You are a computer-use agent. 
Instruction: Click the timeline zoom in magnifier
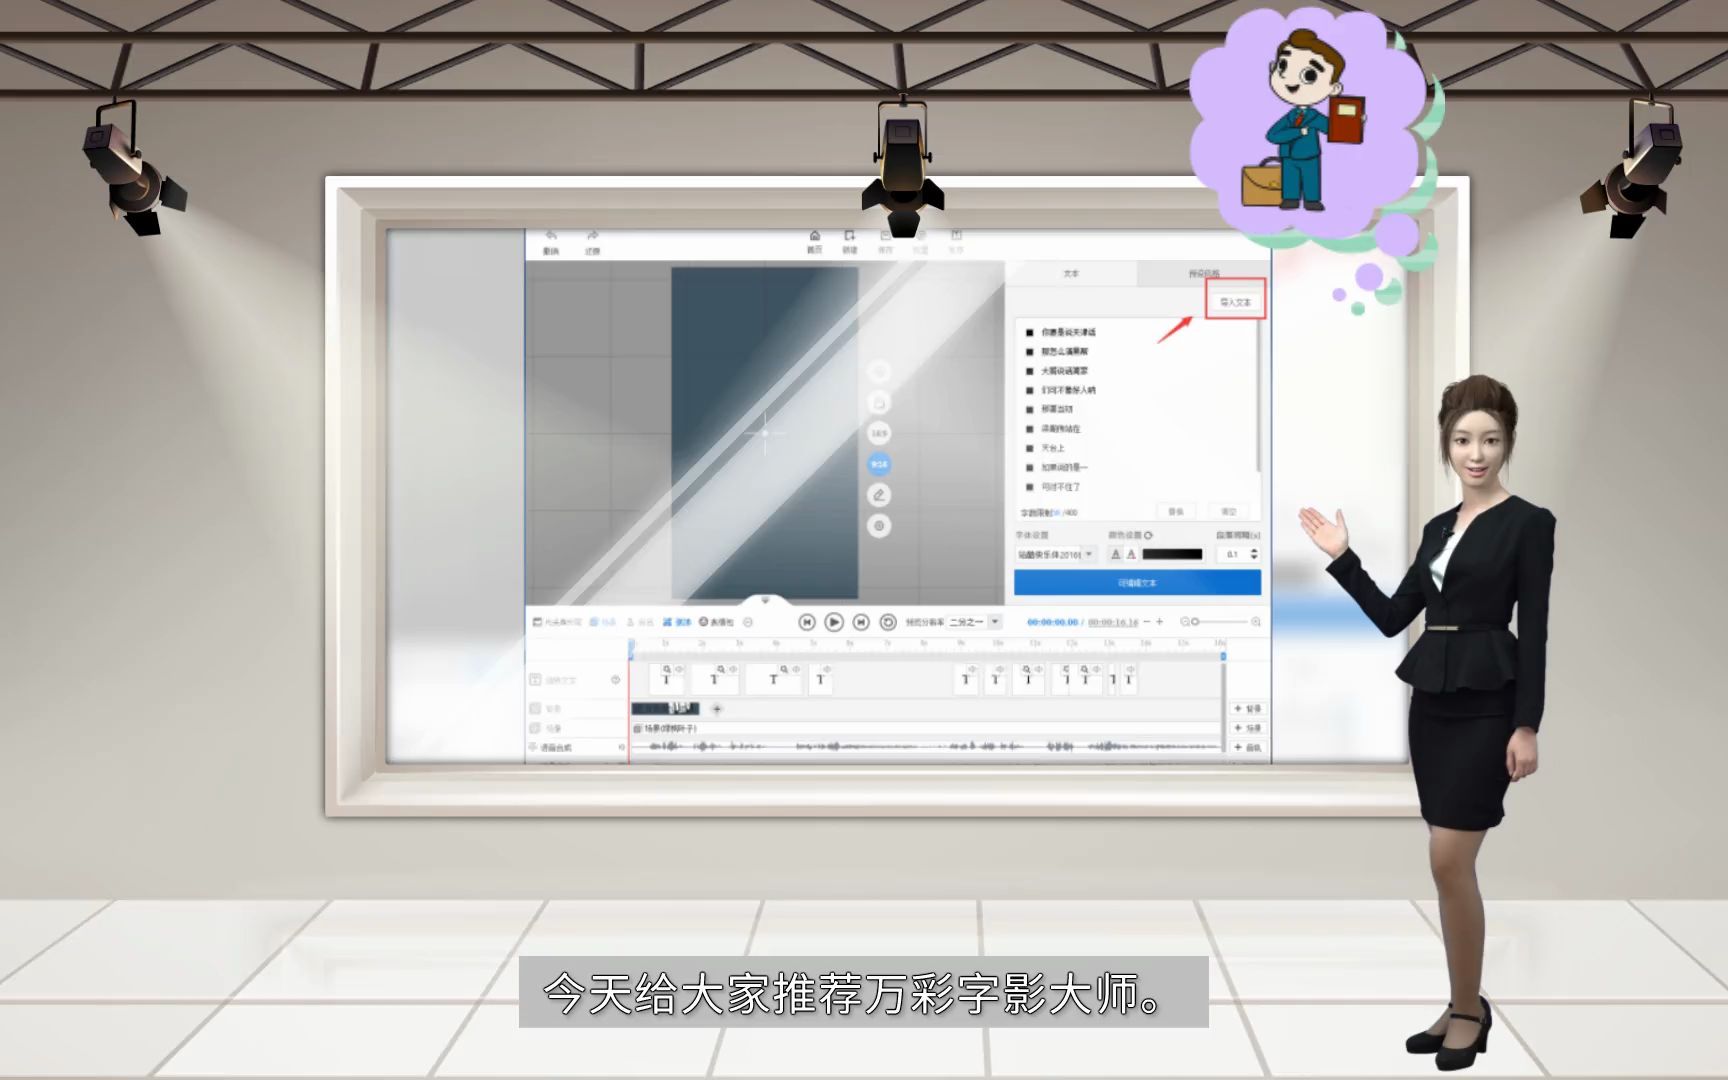pyautogui.click(x=1256, y=622)
